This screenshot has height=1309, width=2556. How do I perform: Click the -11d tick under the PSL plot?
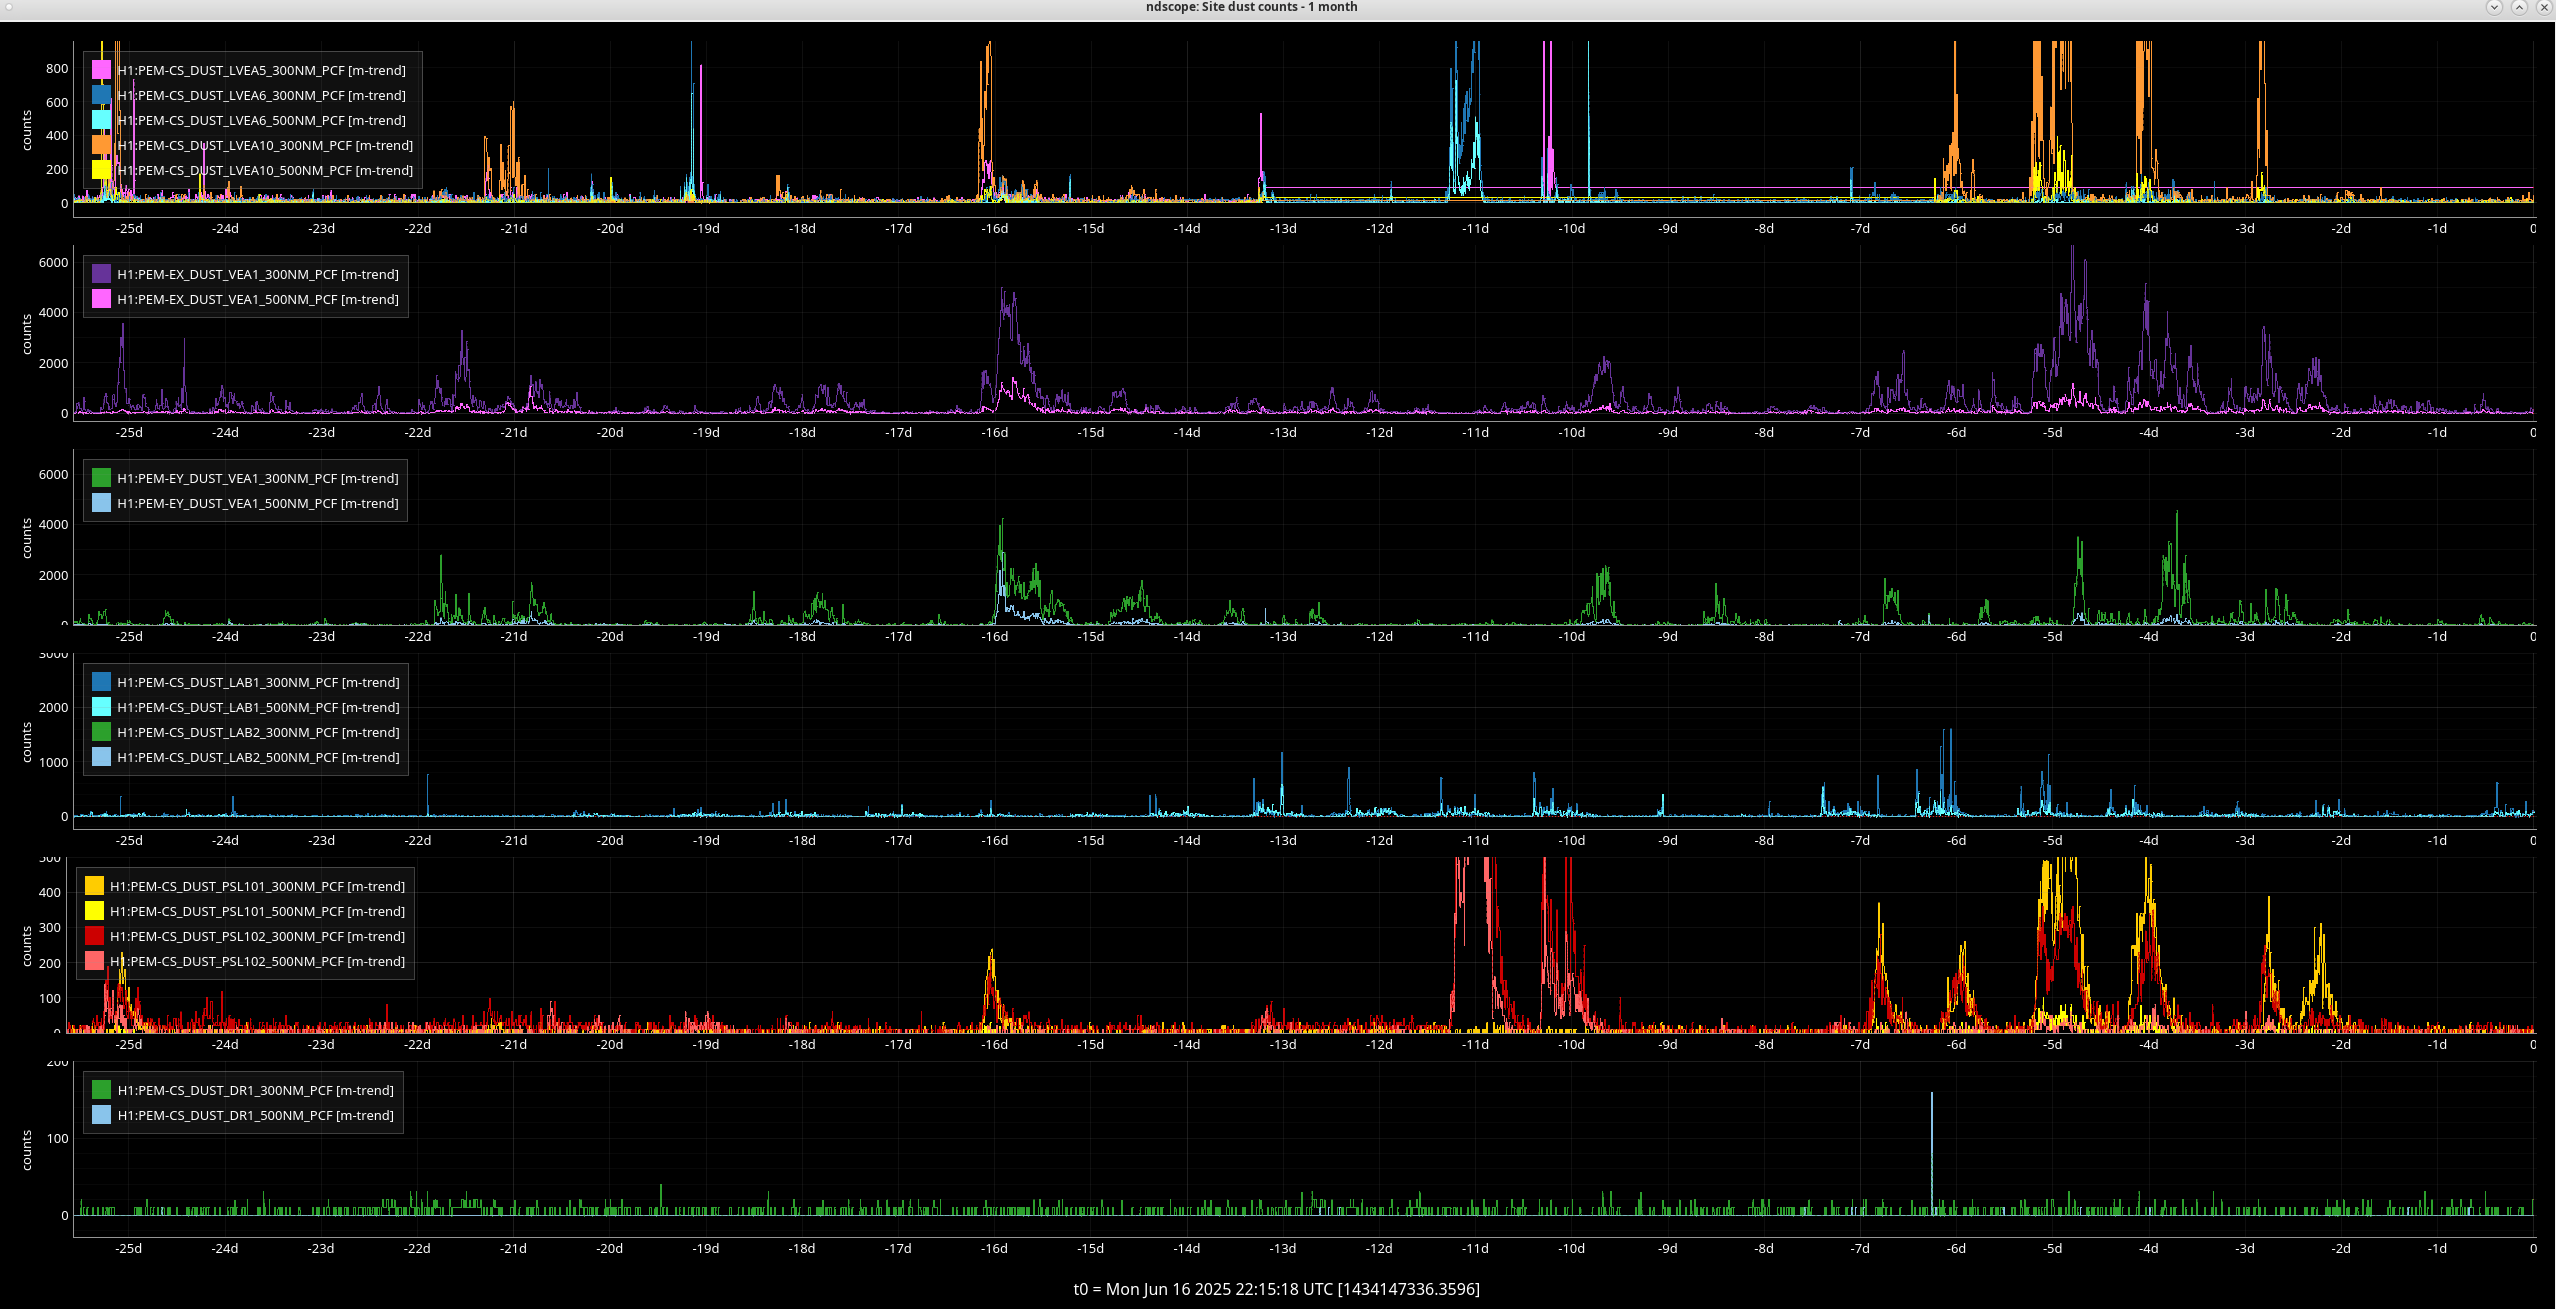pos(1475,1045)
